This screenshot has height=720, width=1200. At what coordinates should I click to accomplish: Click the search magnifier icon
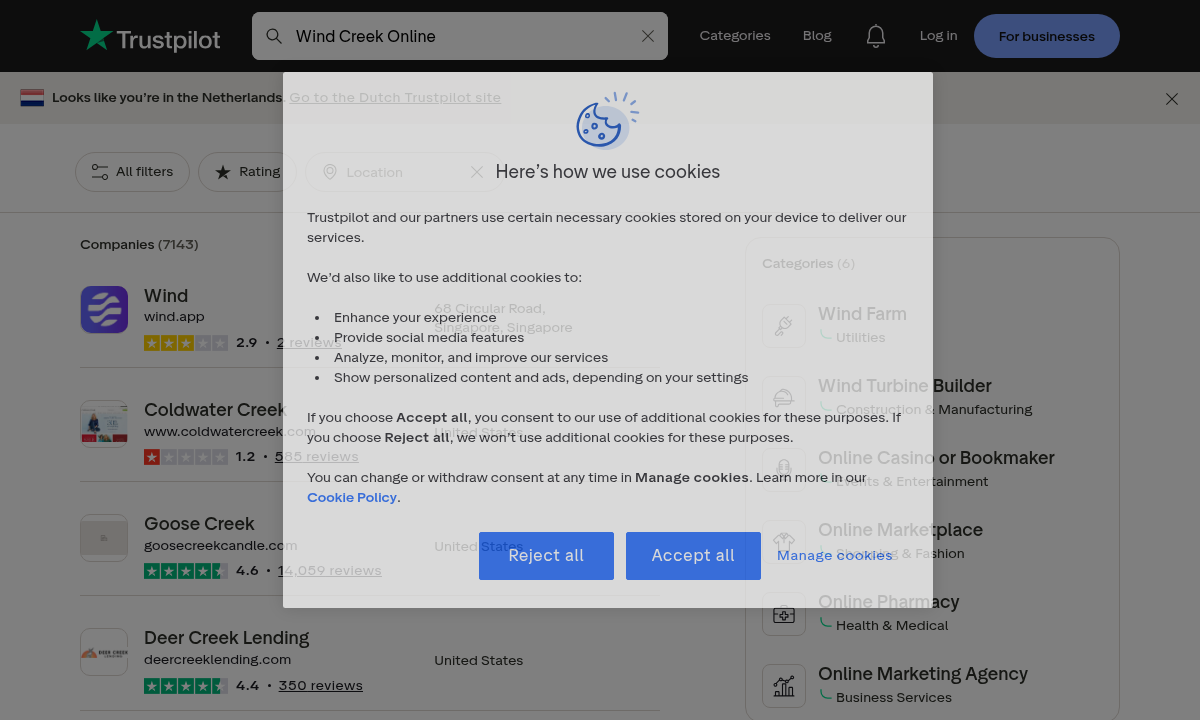tap(274, 36)
